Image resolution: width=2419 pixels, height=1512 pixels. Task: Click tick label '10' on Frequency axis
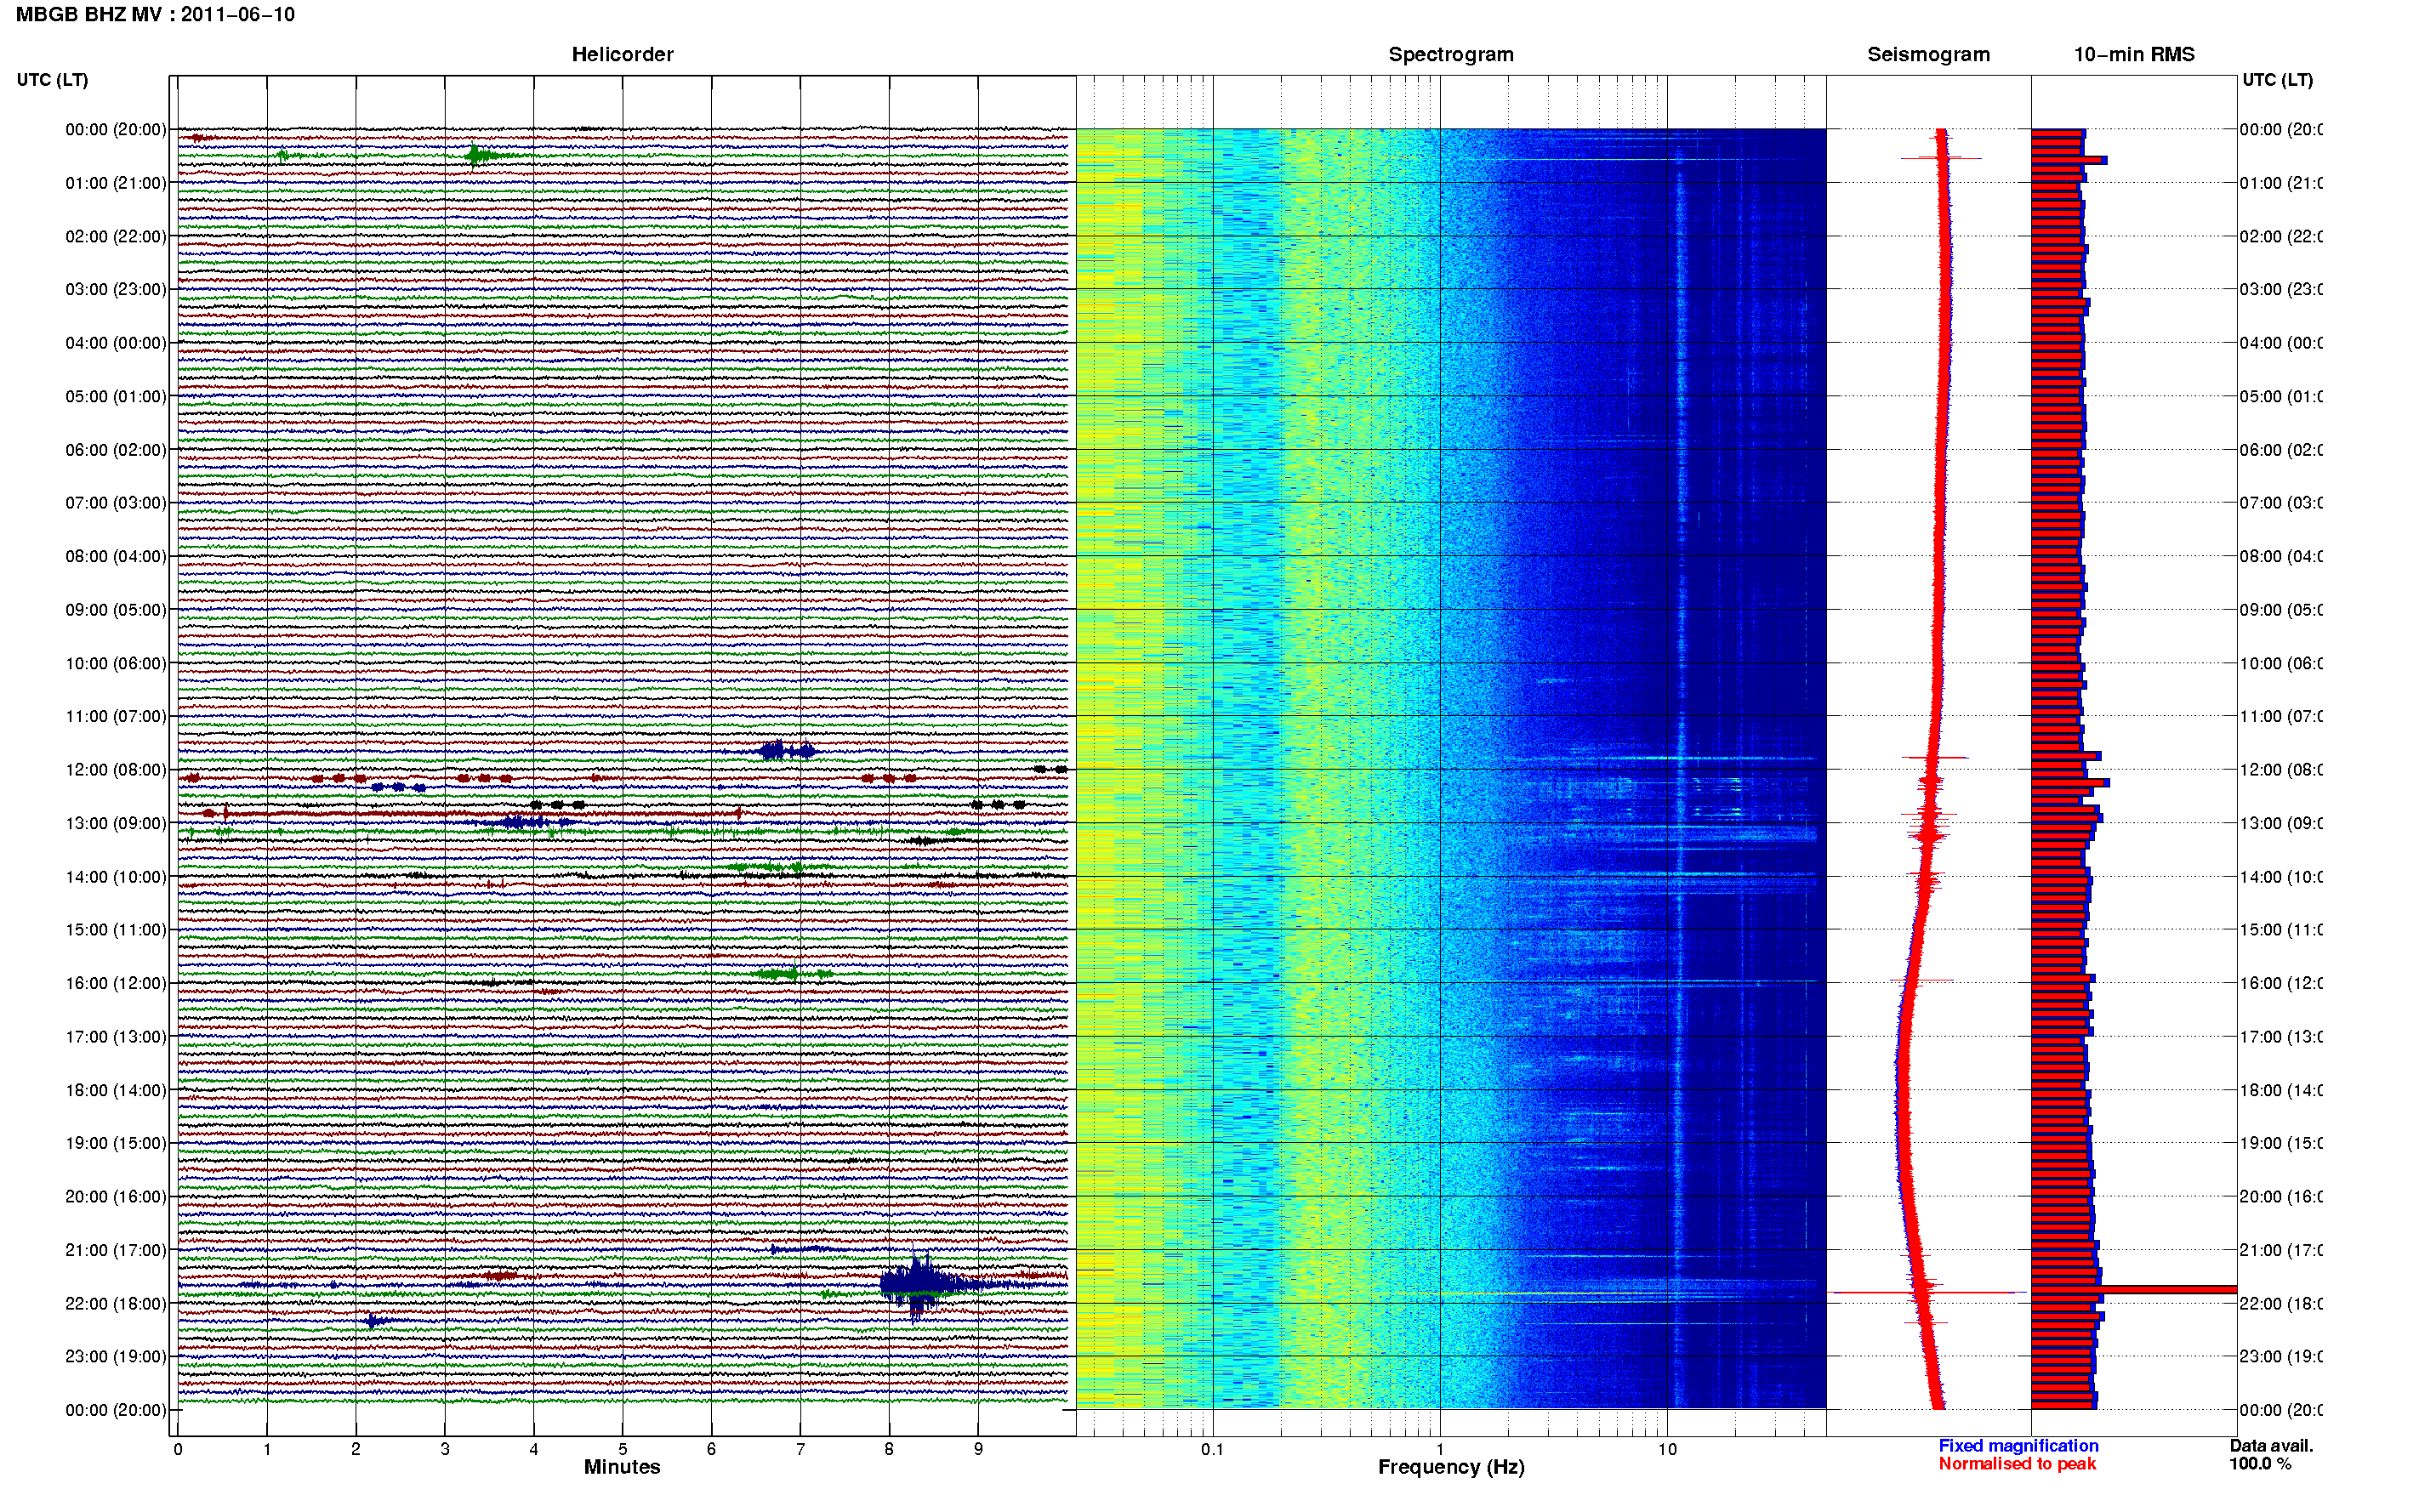click(x=1667, y=1449)
